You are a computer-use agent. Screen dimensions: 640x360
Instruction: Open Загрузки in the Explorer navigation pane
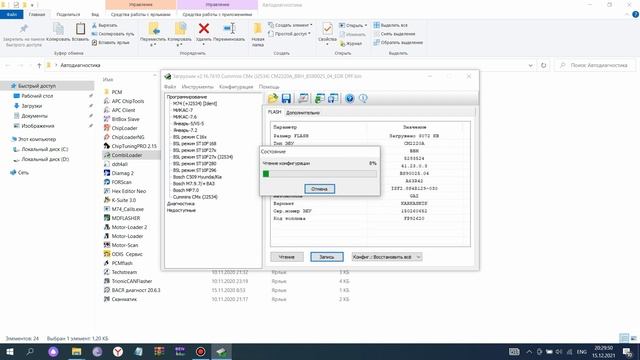[31, 106]
